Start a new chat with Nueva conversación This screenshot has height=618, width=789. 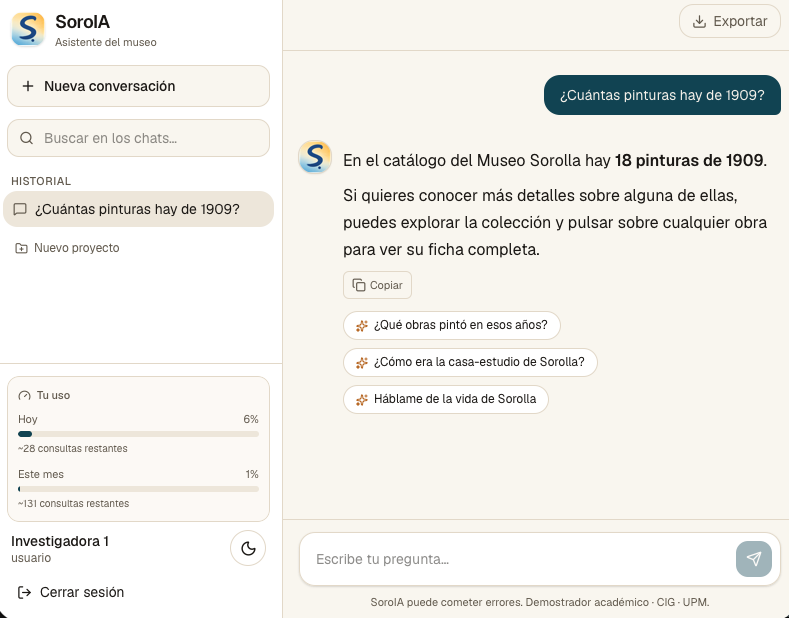click(138, 86)
